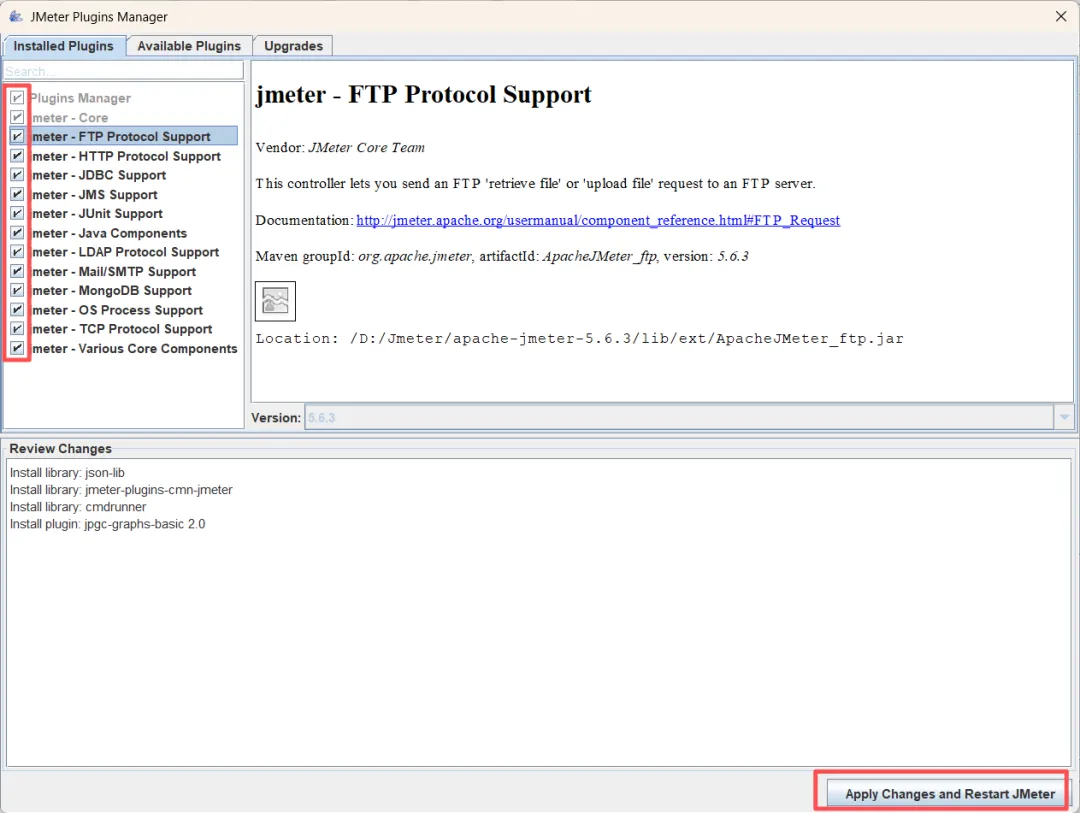Toggle the jmeter - Core checkbox
This screenshot has width=1080, height=813.
17,117
